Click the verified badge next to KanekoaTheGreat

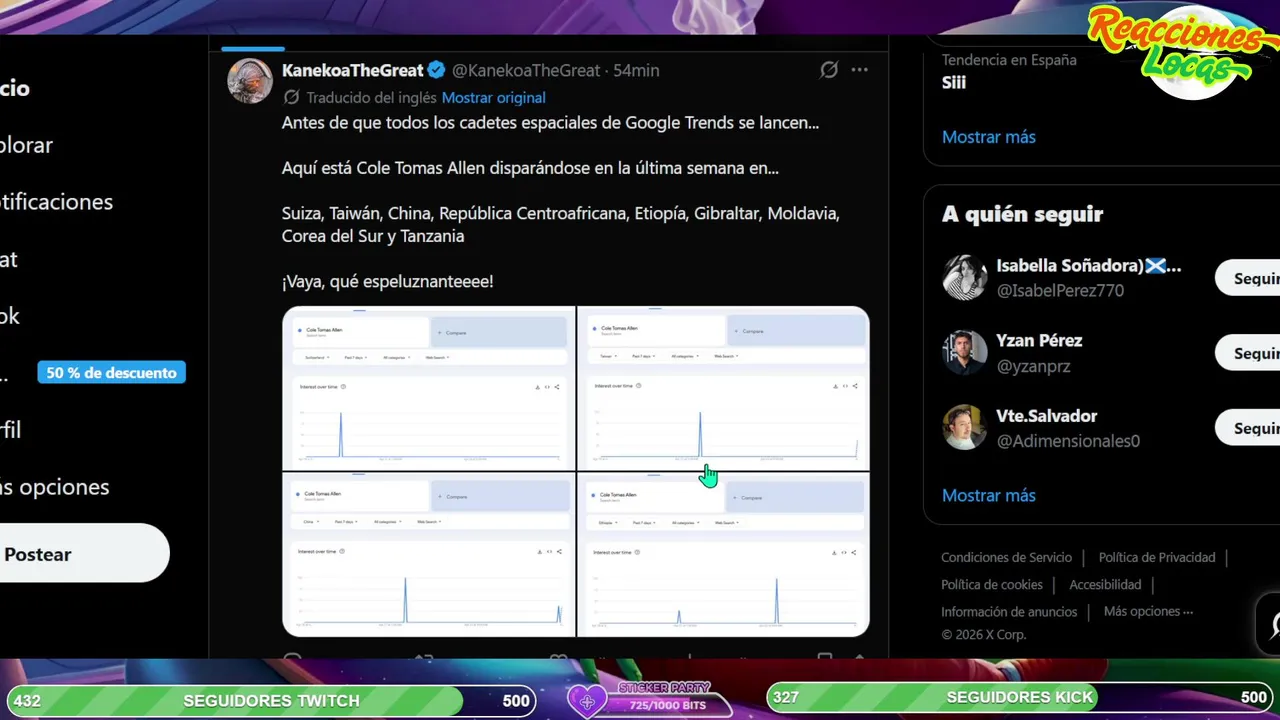[x=437, y=70]
